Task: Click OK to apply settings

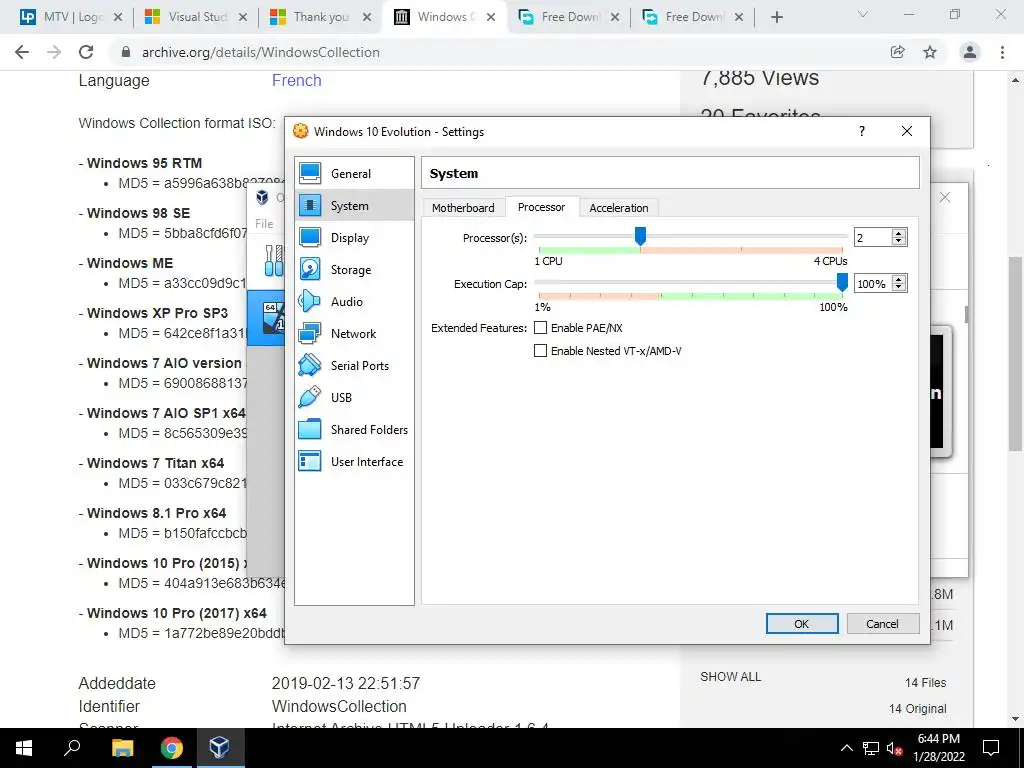Action: (802, 624)
